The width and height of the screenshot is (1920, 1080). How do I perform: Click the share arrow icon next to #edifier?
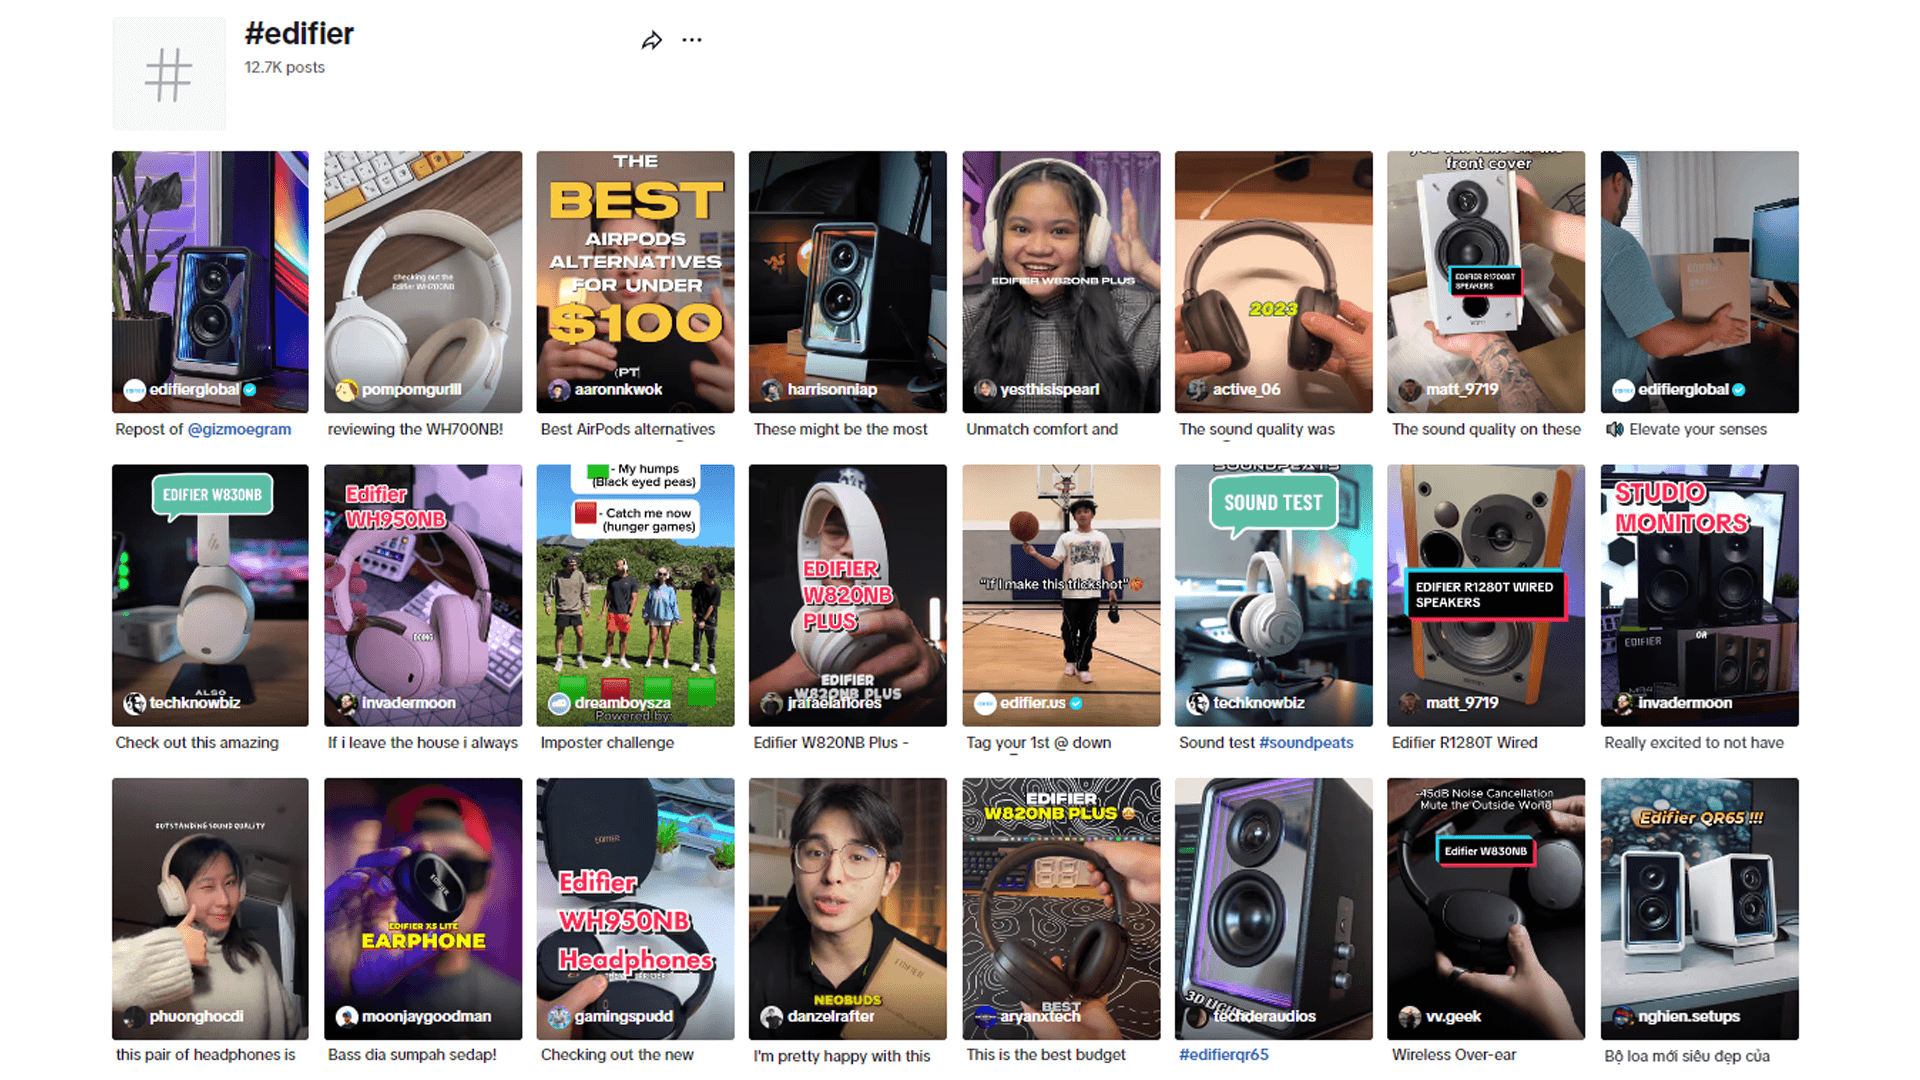(651, 41)
